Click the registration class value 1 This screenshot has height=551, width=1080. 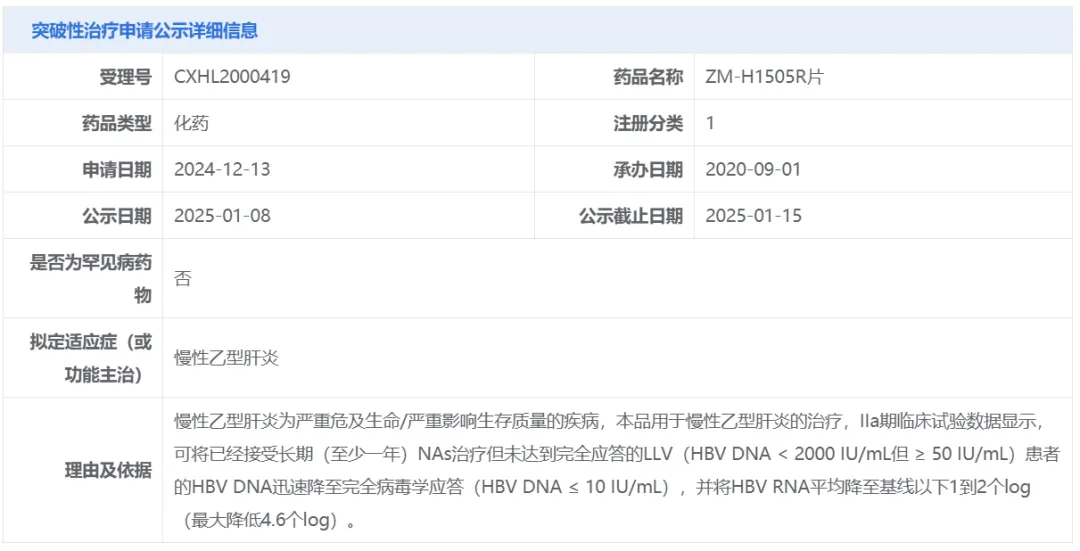[x=710, y=123]
